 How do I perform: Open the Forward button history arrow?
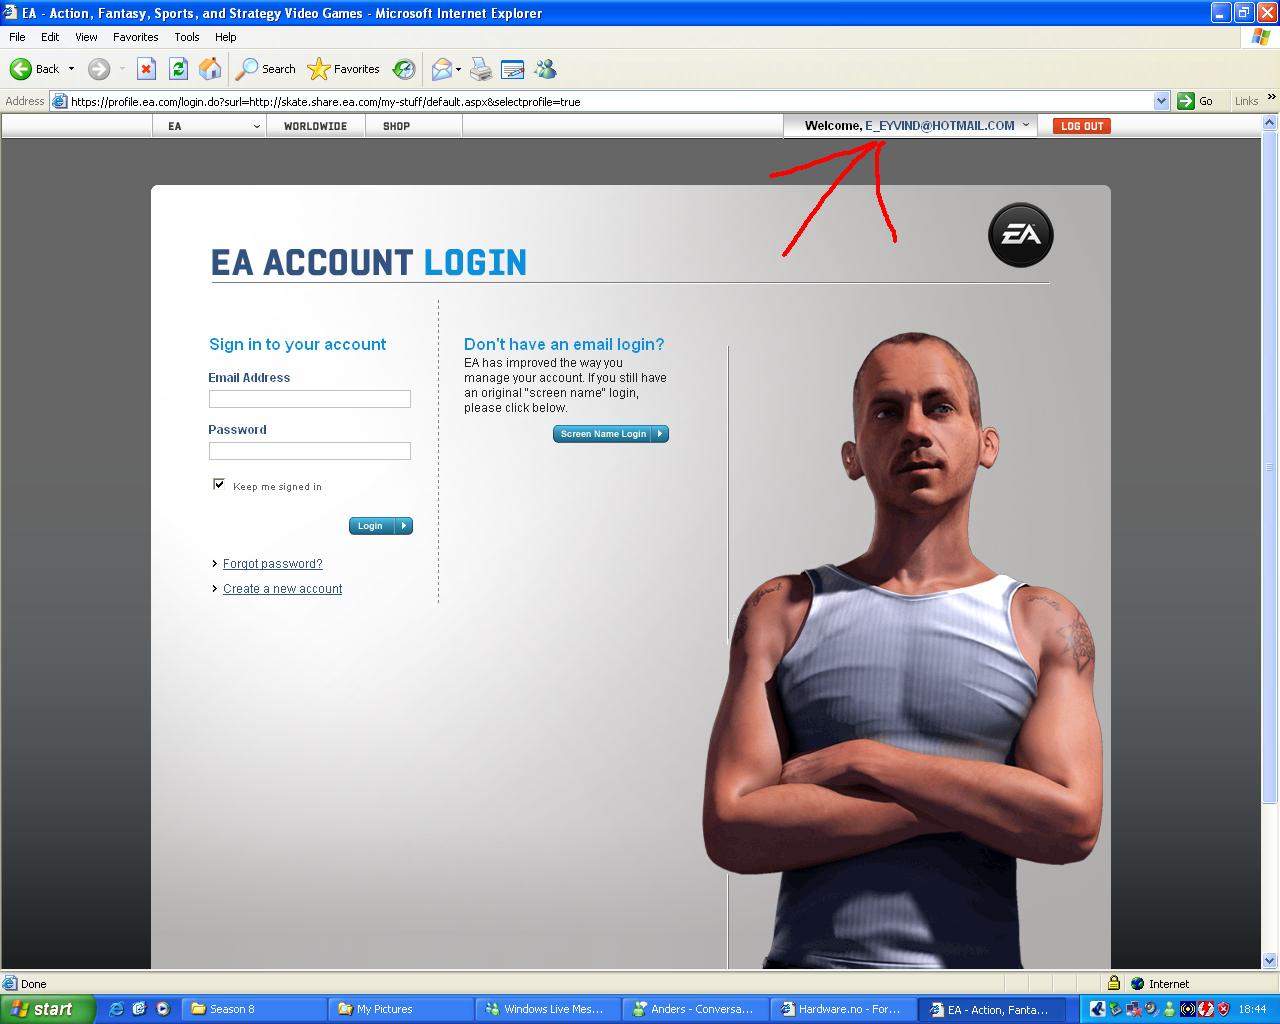point(122,69)
